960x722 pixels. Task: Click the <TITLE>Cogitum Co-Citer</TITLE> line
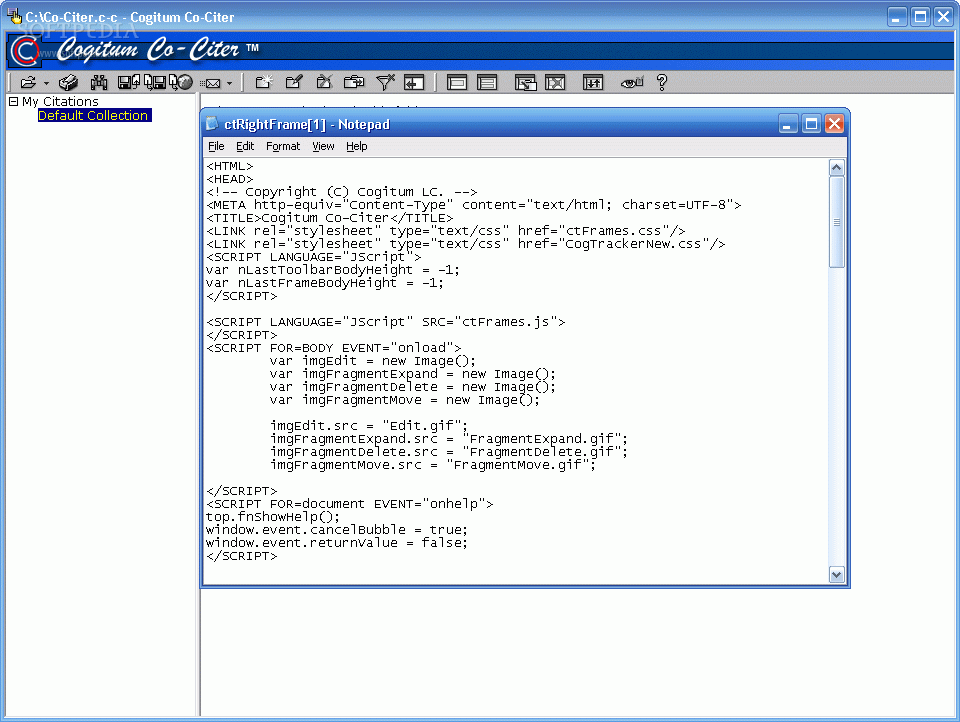[x=330, y=218]
